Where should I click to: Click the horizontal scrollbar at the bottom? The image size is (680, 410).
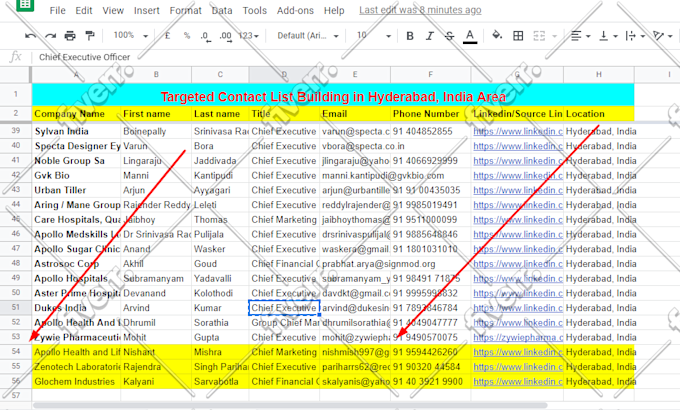(x=290, y=406)
